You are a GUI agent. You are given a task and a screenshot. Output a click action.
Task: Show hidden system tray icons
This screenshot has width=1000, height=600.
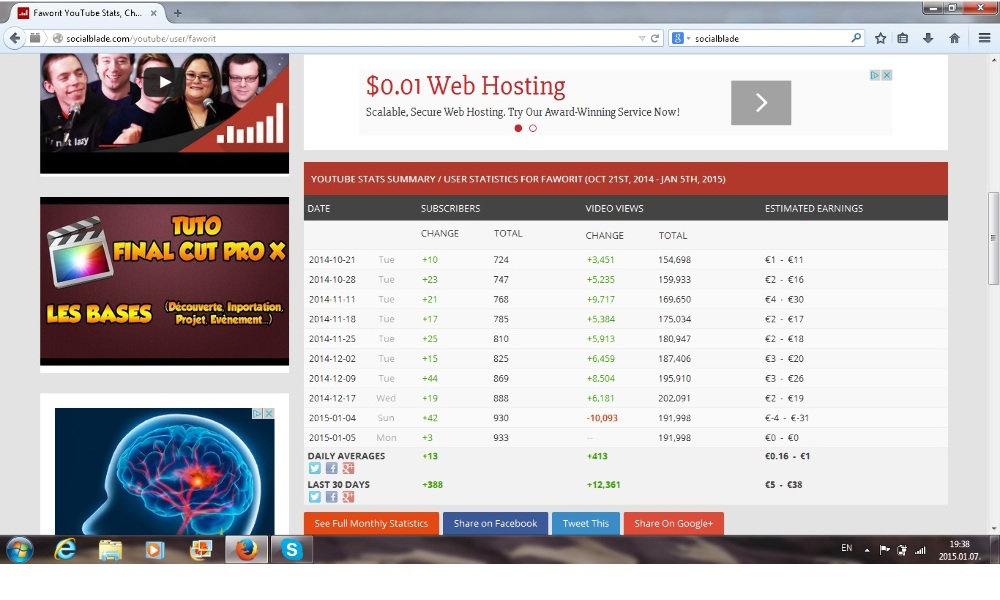(867, 550)
